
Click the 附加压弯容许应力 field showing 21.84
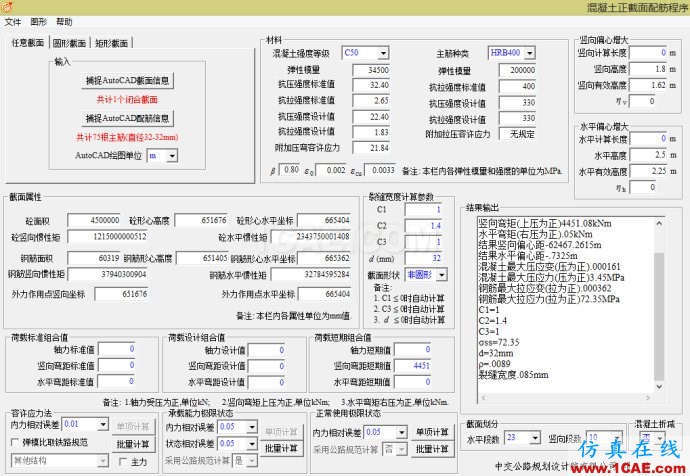point(372,148)
